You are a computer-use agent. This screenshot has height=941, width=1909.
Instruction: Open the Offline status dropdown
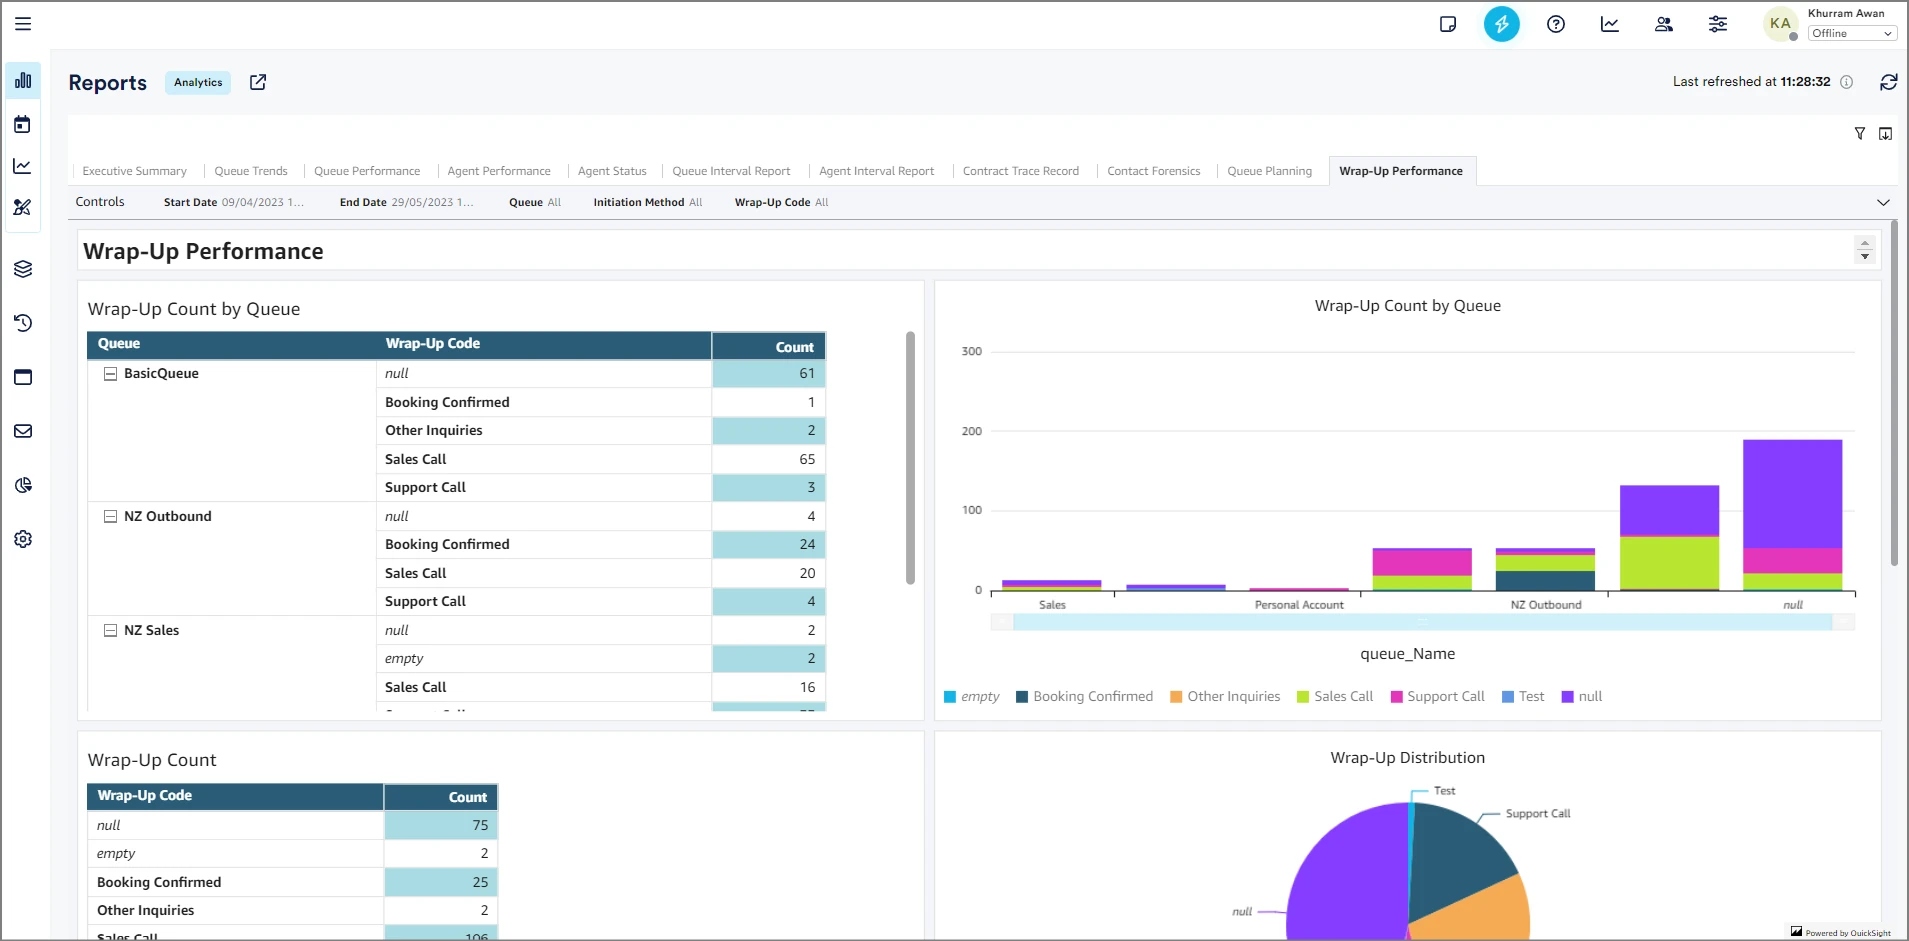point(1852,34)
